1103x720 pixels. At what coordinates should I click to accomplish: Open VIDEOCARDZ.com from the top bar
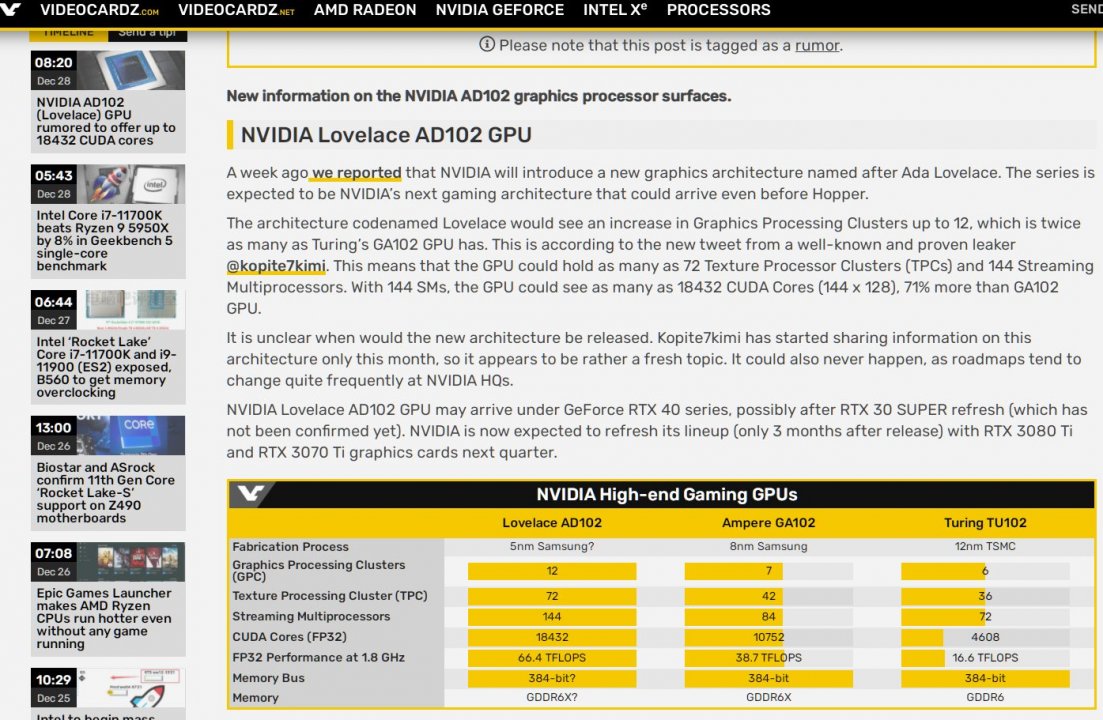pyautogui.click(x=99, y=10)
